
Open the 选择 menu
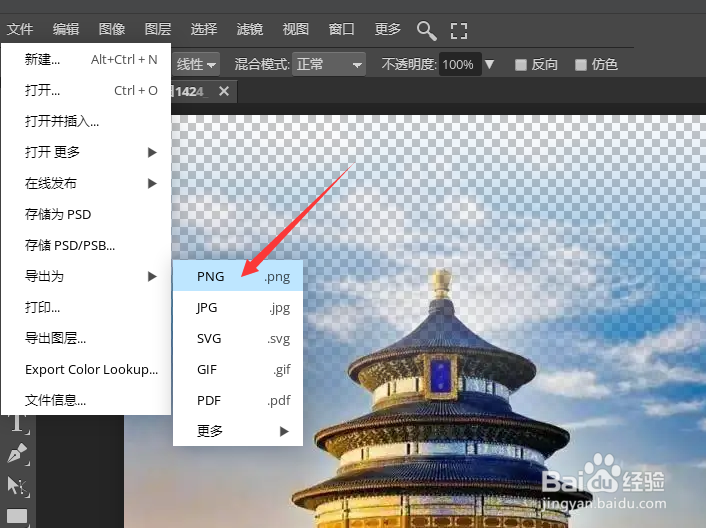[x=204, y=29]
